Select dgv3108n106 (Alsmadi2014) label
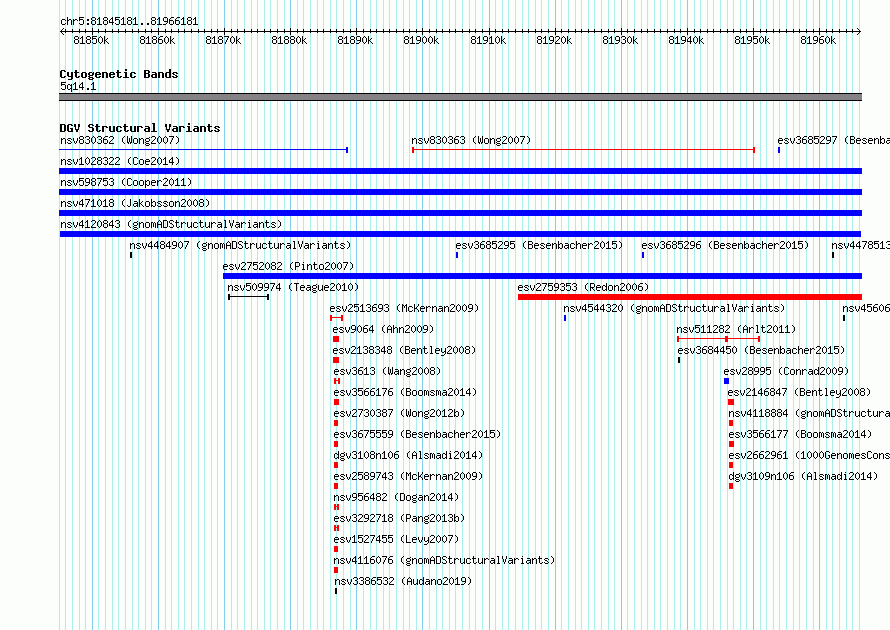890x630 pixels. pos(408,455)
